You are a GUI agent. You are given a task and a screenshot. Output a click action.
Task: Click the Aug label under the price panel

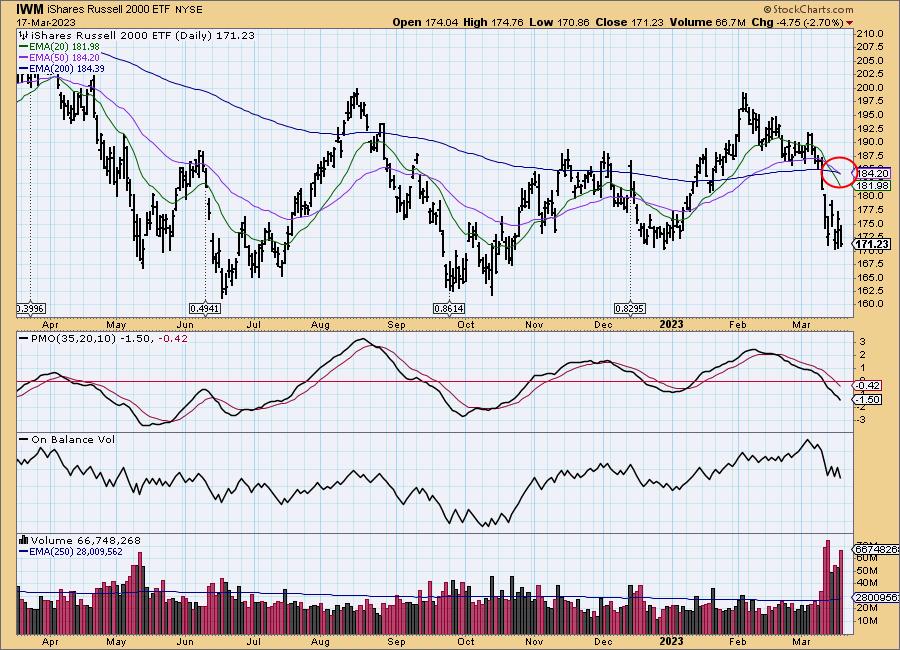(320, 325)
